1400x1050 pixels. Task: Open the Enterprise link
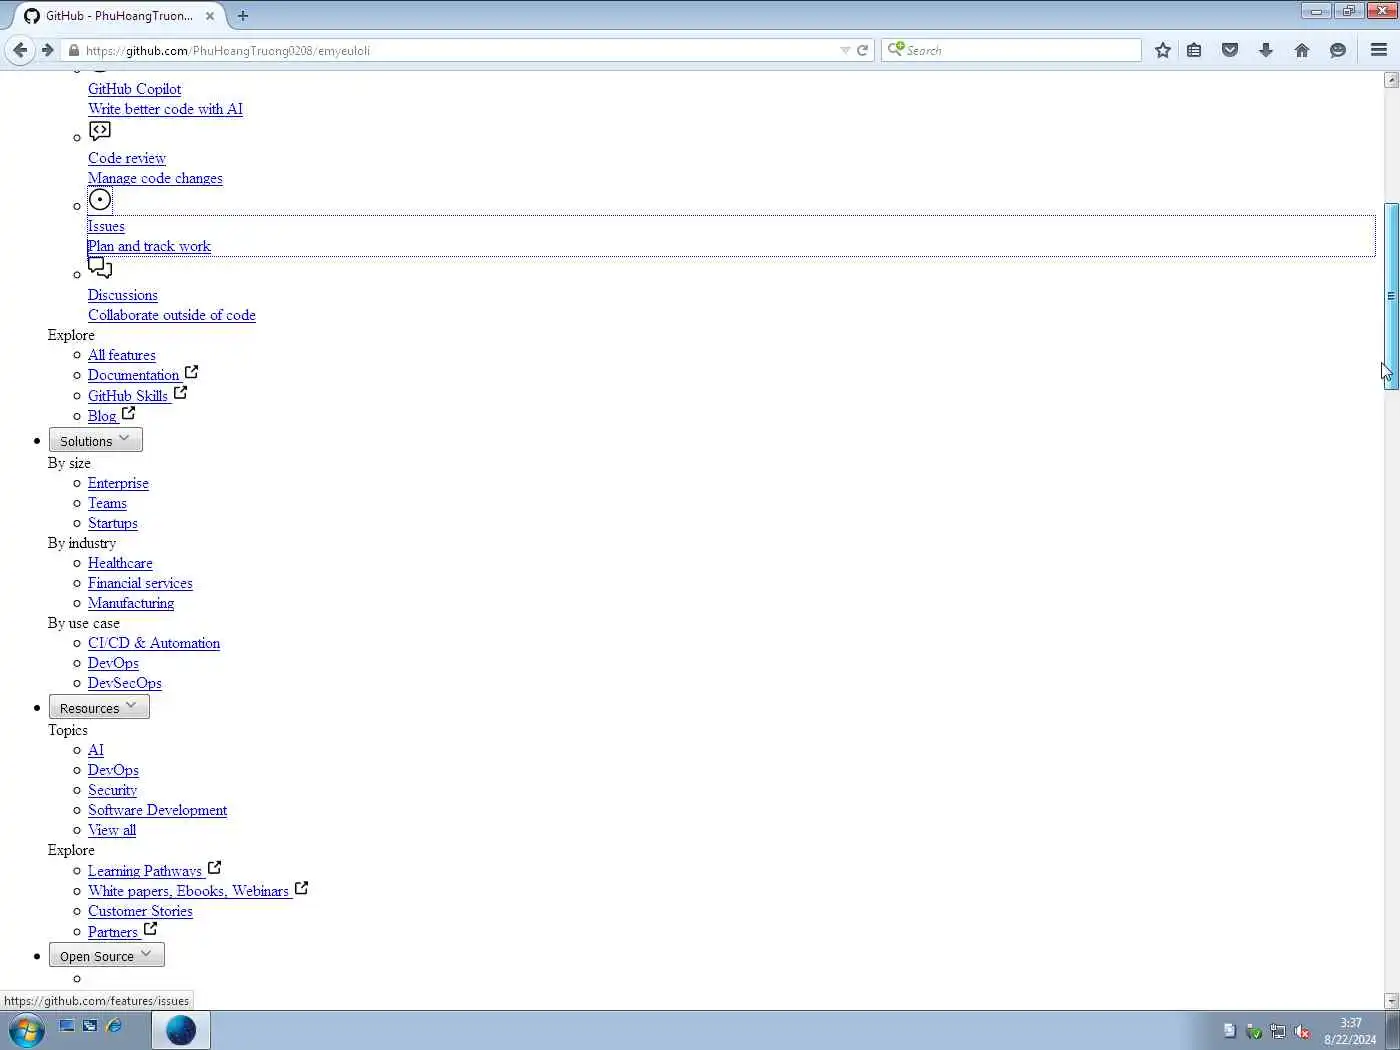tap(118, 483)
